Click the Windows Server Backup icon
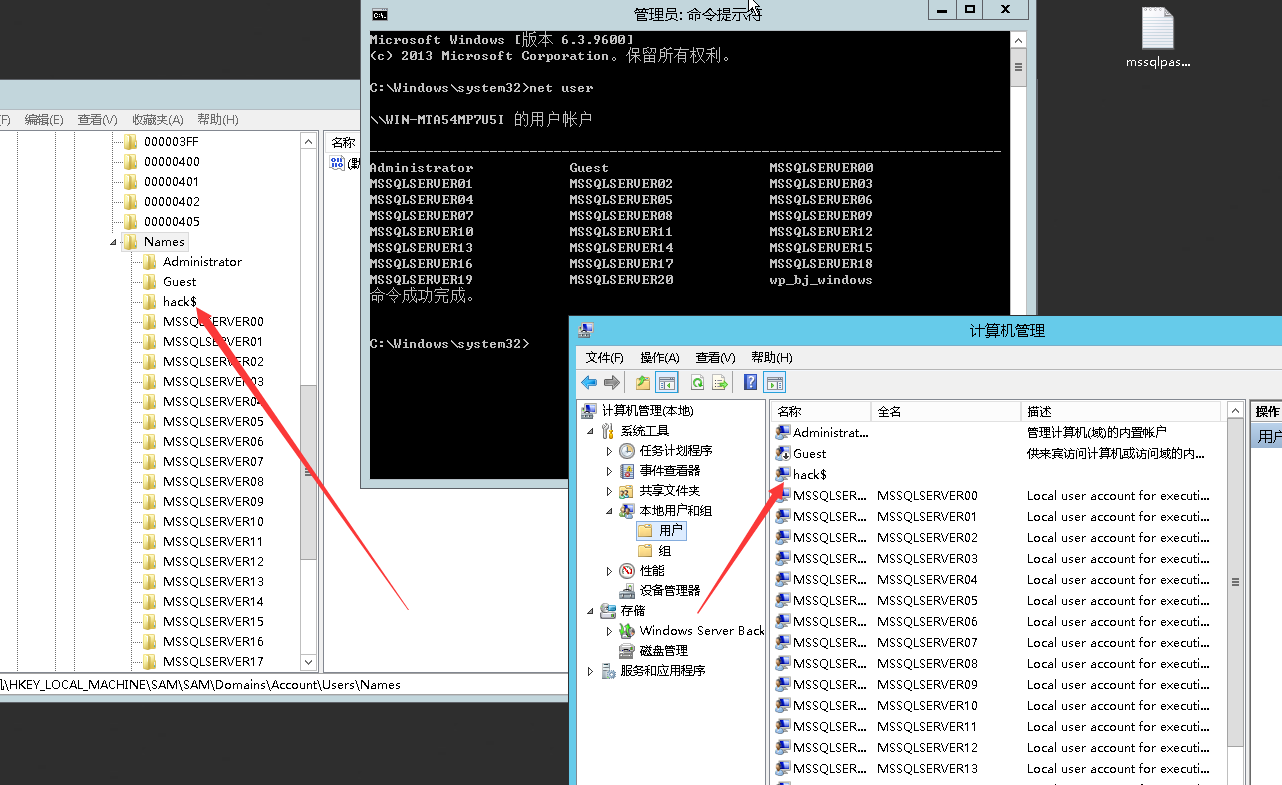This screenshot has height=785, width=1282. pyautogui.click(x=627, y=631)
